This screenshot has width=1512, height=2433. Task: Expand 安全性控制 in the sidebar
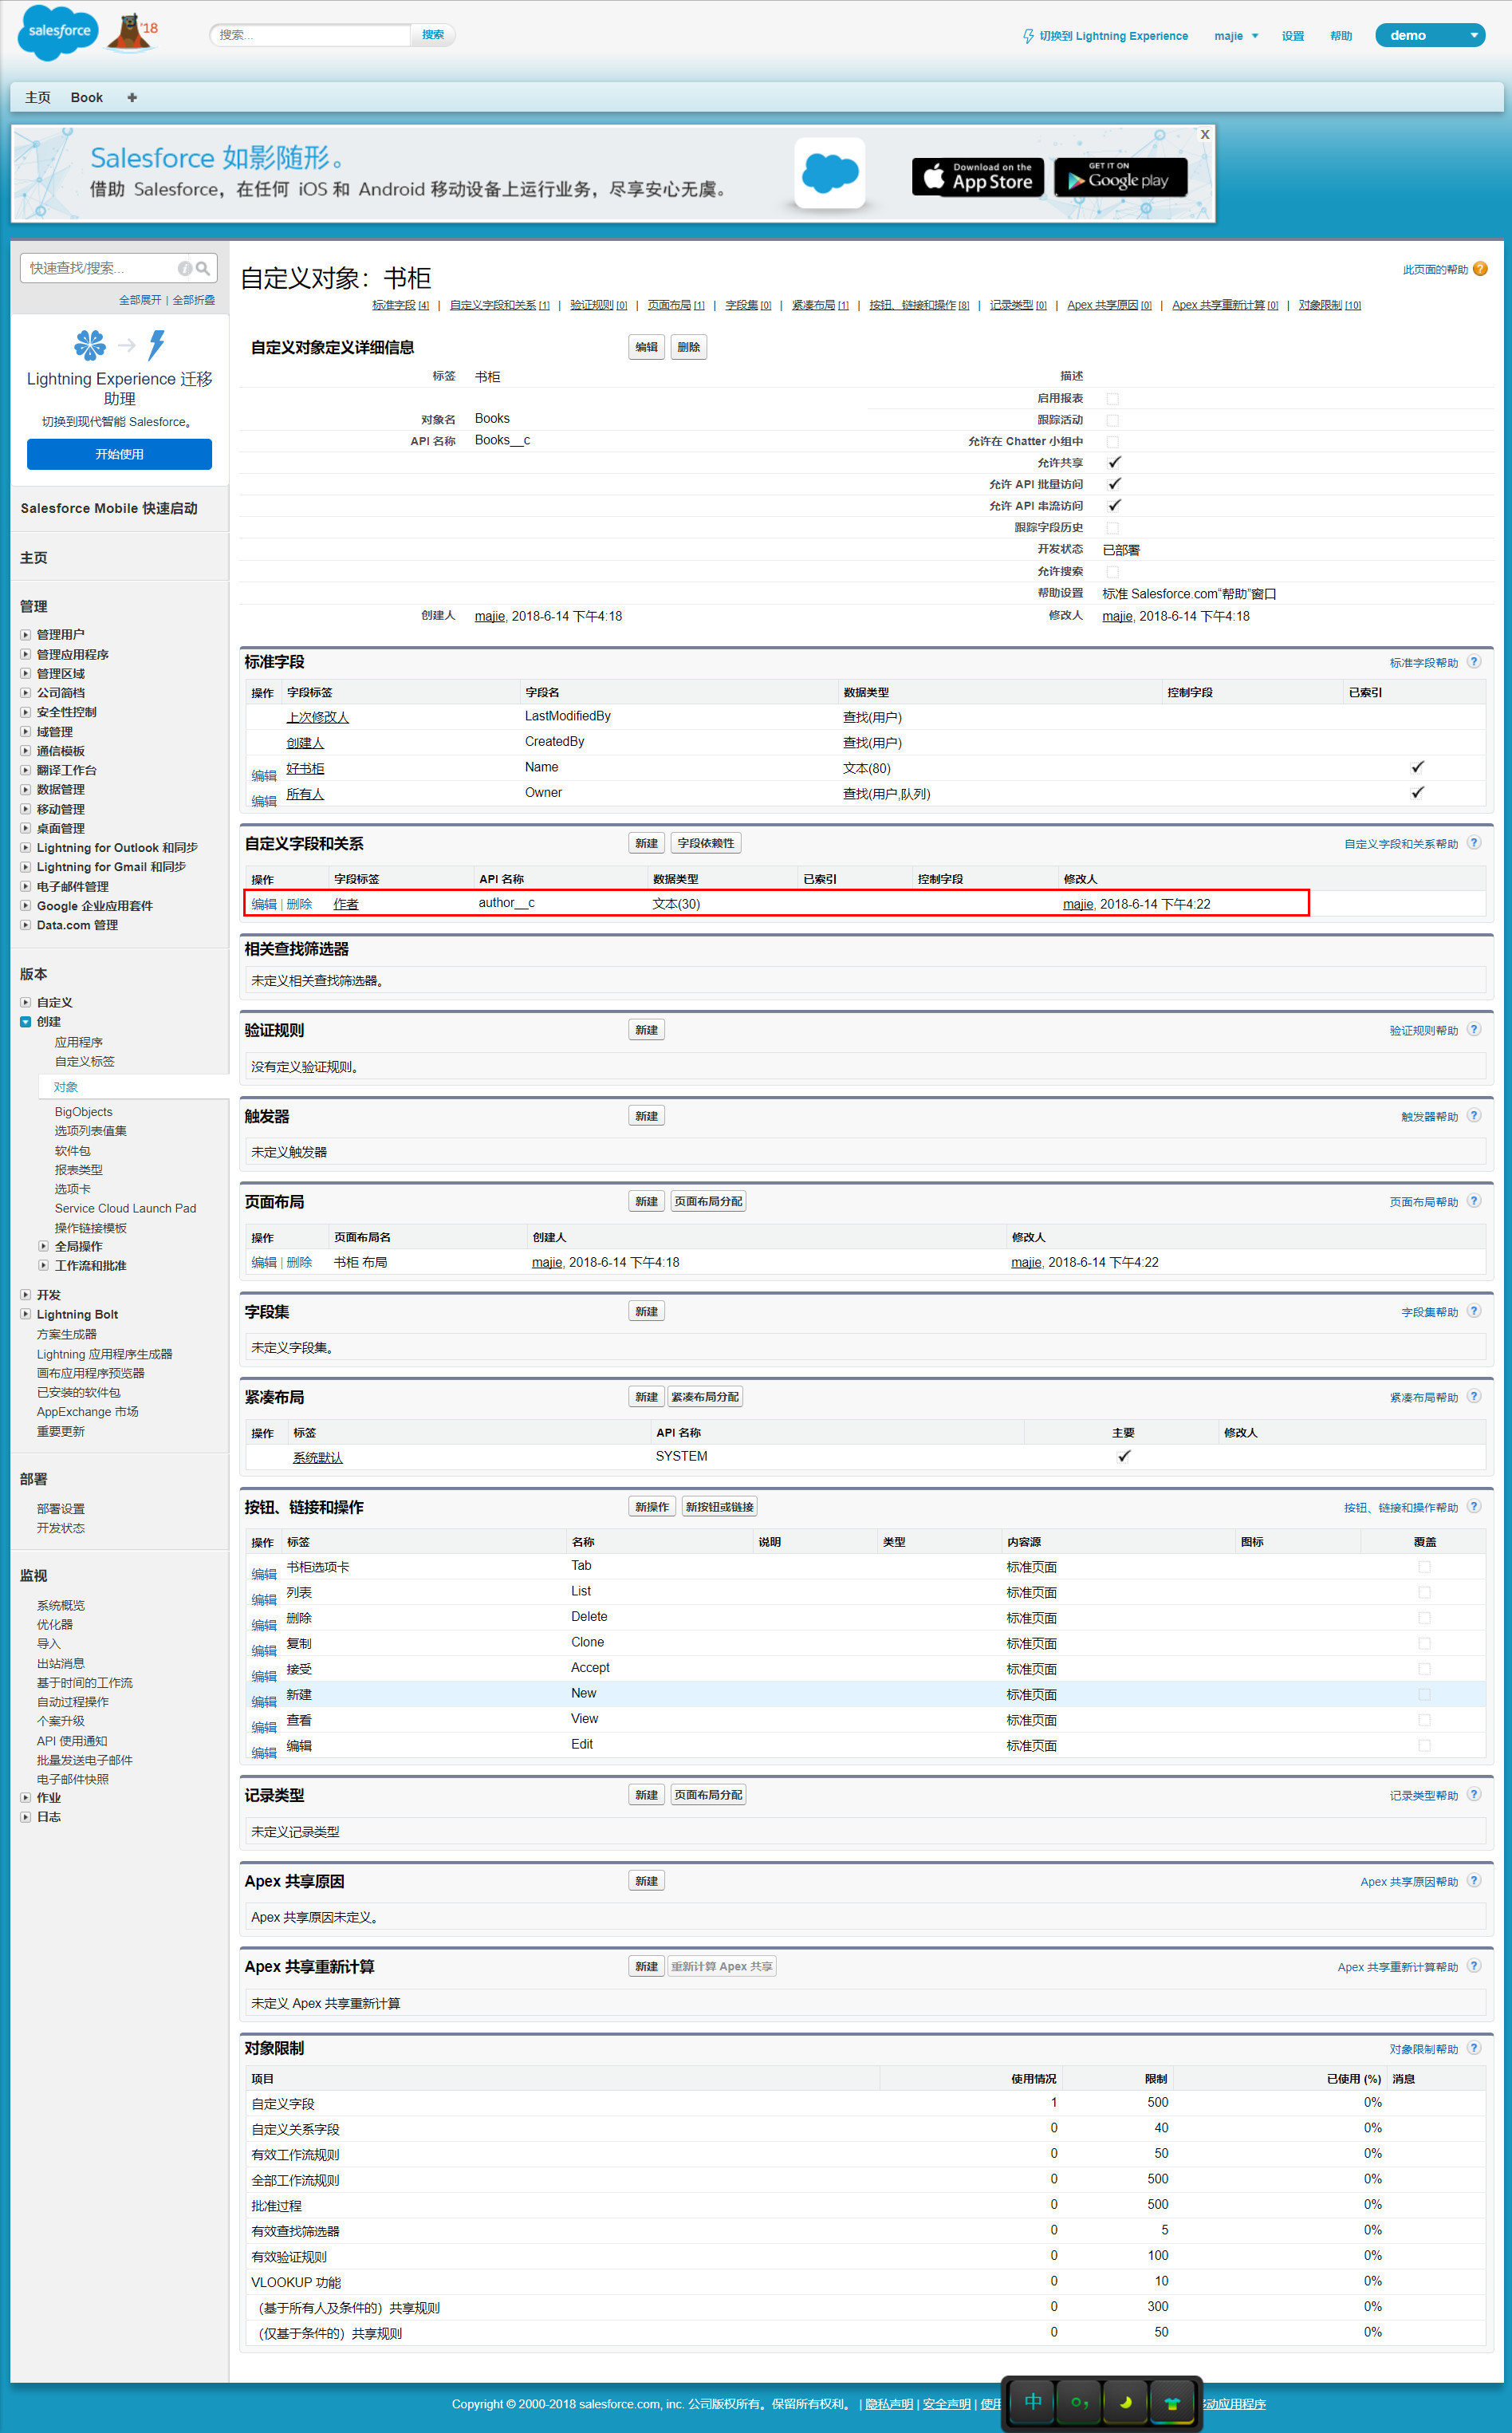tap(26, 712)
